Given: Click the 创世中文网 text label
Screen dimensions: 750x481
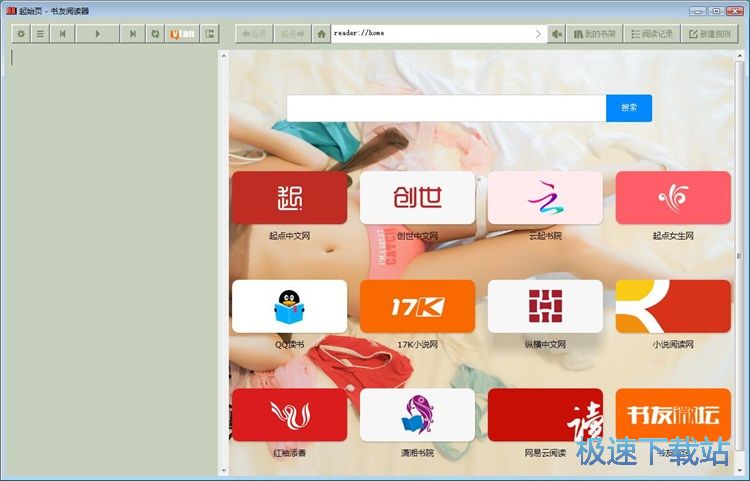Looking at the screenshot, I should 417,236.
